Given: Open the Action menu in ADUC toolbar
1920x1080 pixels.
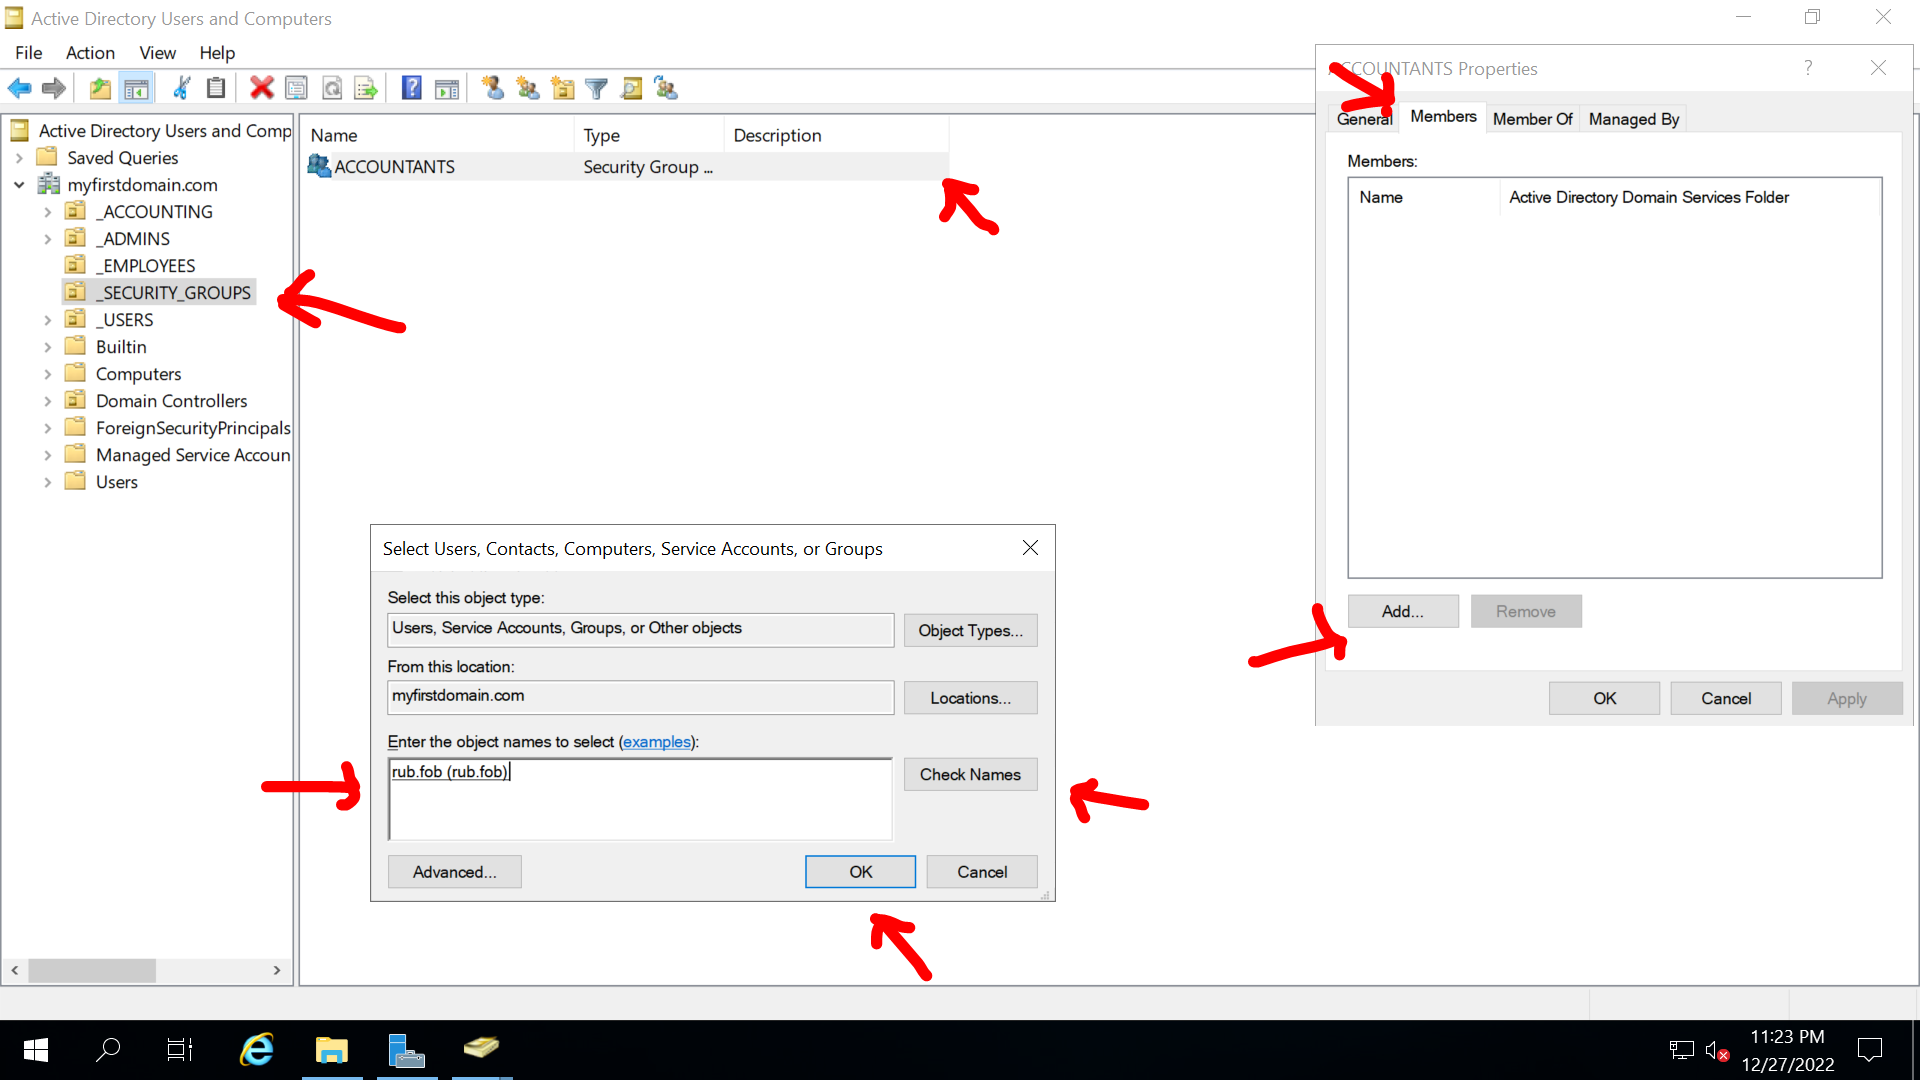Looking at the screenshot, I should pos(87,53).
